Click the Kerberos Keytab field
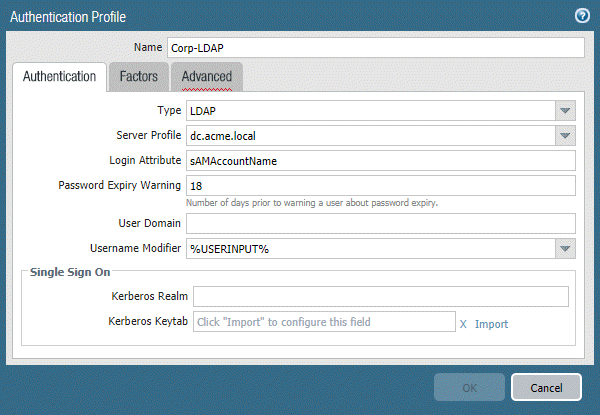 click(x=324, y=322)
